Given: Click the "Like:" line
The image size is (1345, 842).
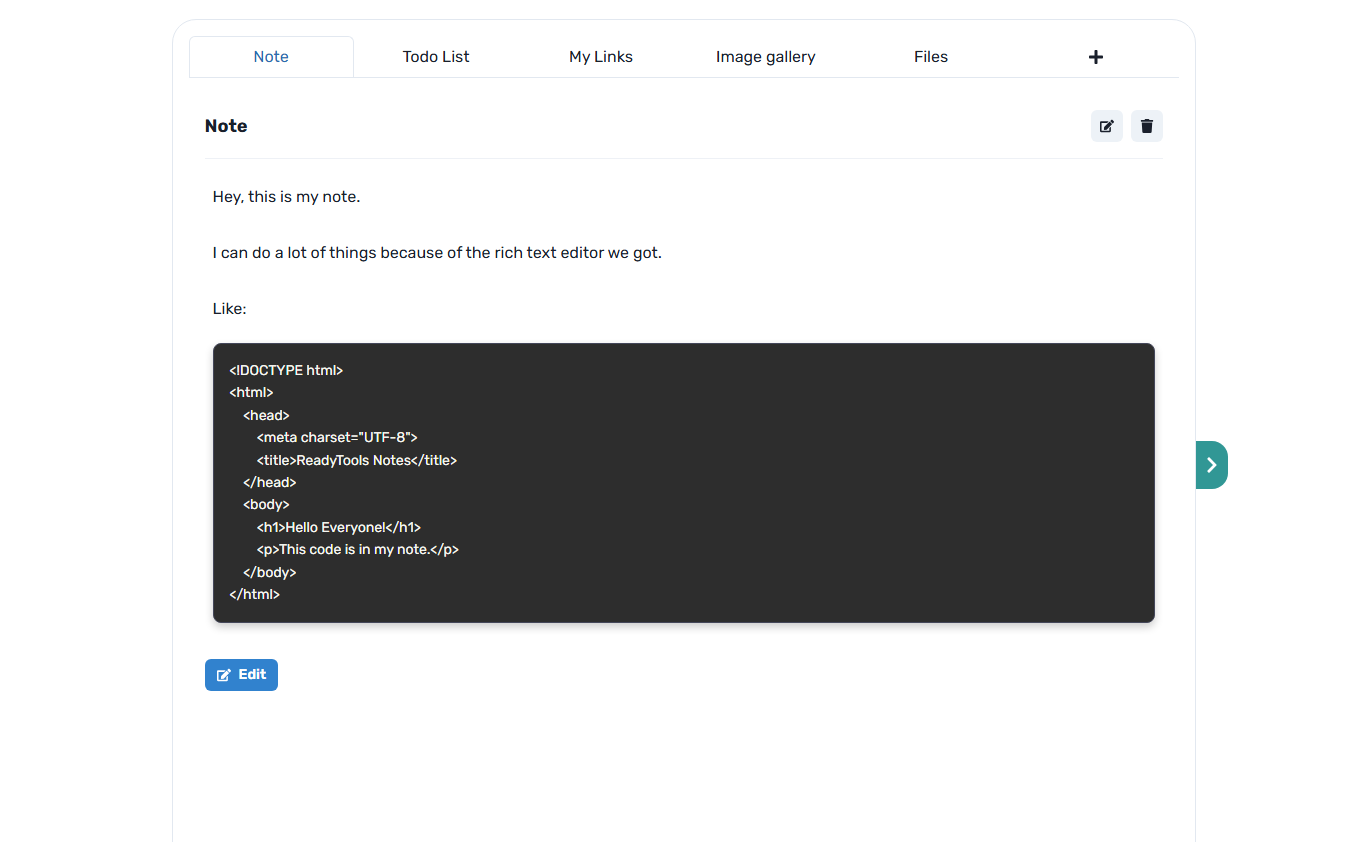Looking at the screenshot, I should tap(230, 309).
